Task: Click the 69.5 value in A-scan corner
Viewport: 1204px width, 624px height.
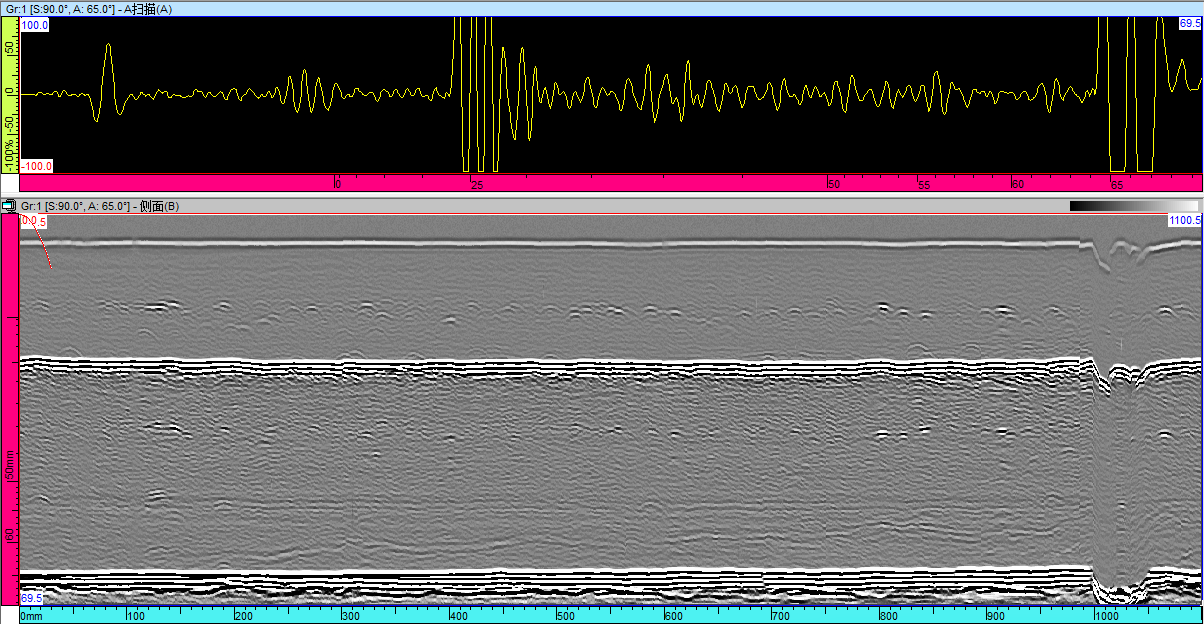Action: pyautogui.click(x=1190, y=22)
